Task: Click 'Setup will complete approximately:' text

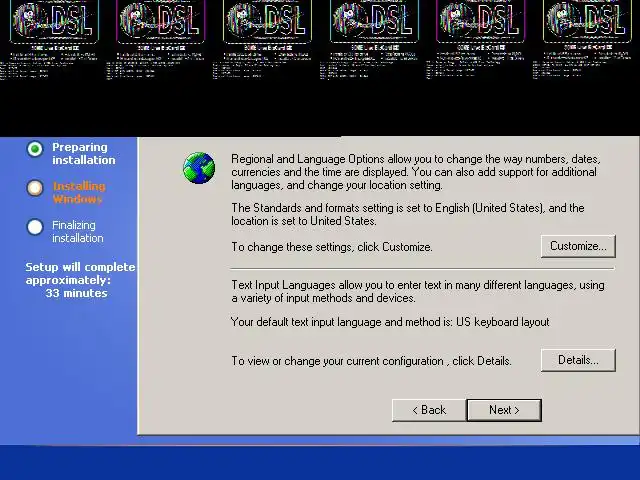Action: click(x=80, y=273)
